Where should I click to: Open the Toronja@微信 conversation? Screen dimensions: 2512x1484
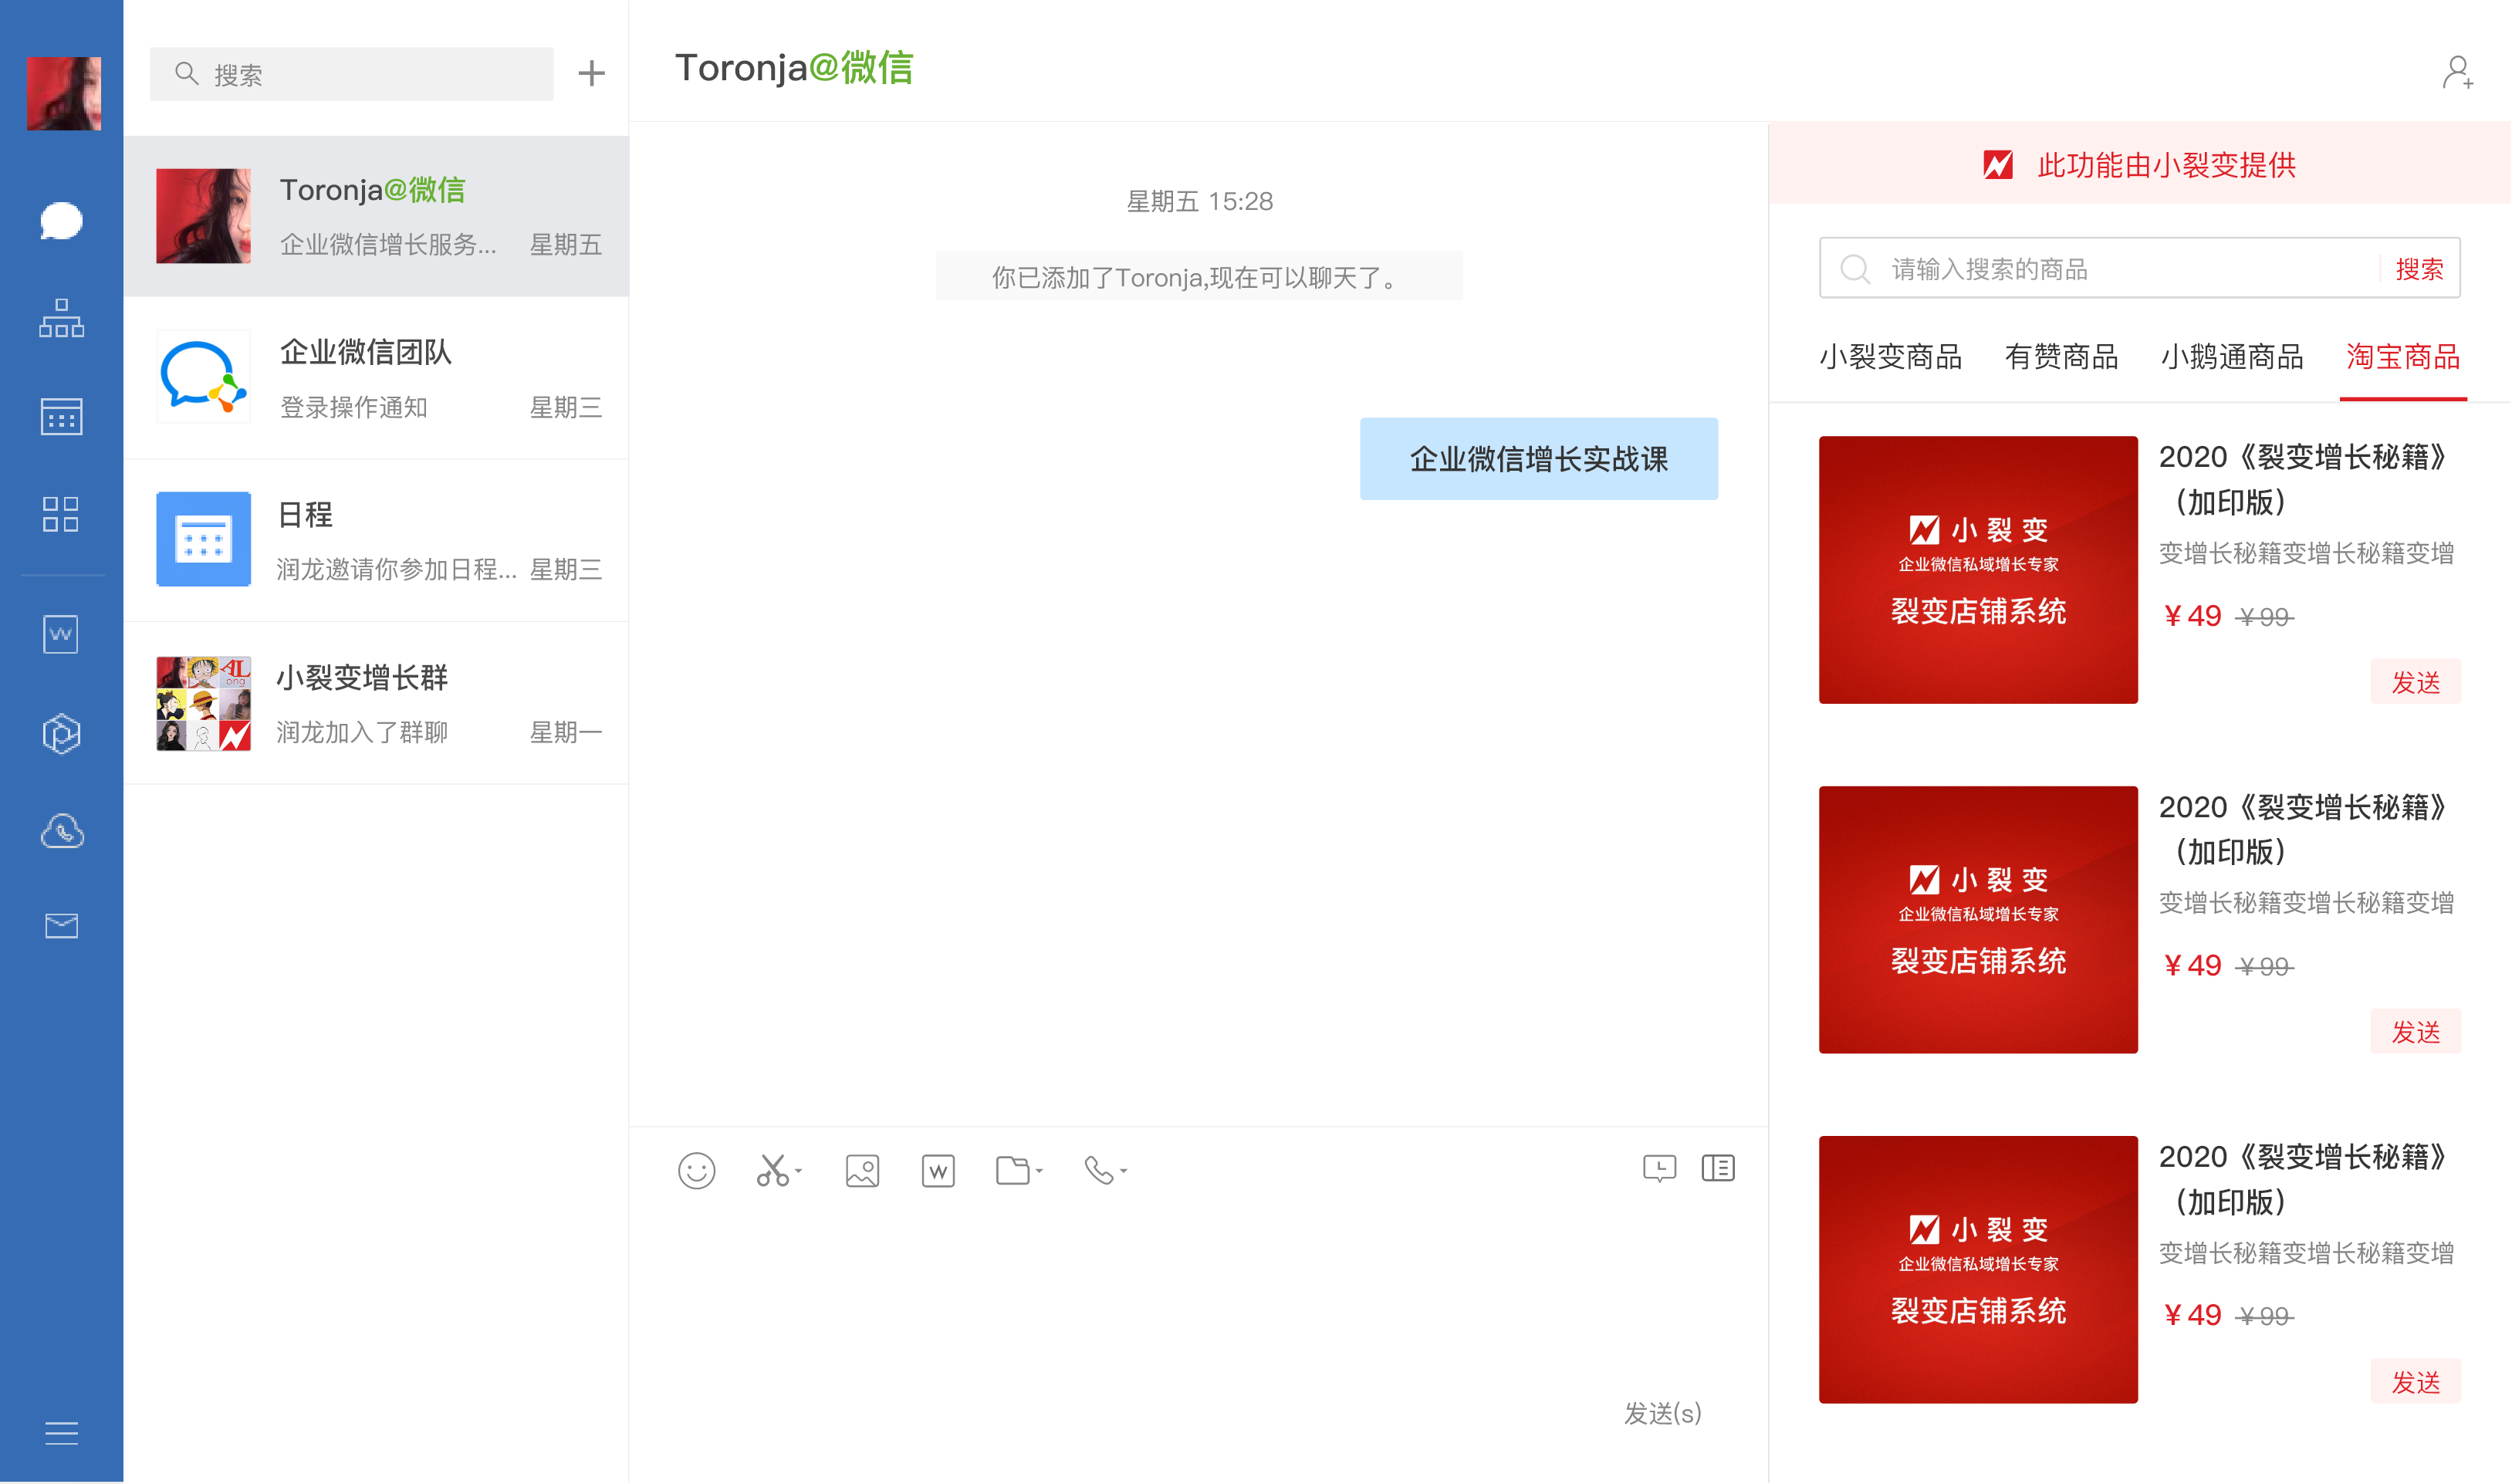(x=376, y=216)
